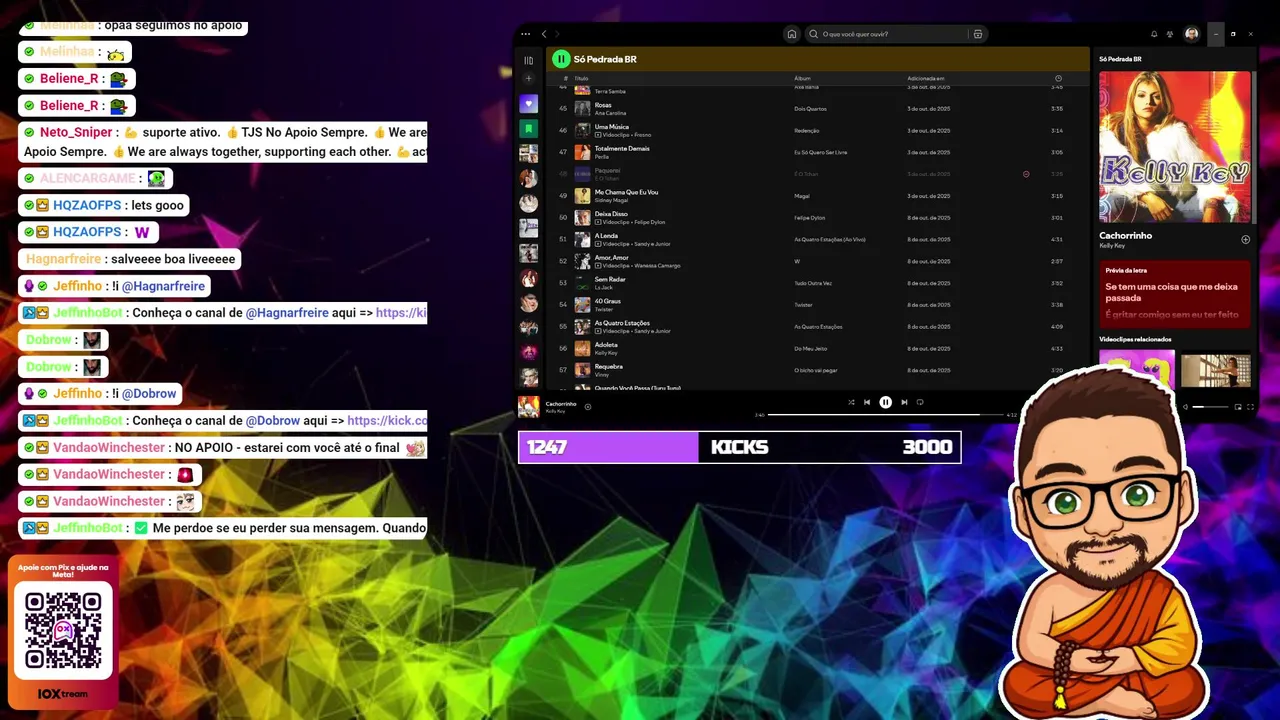1280x720 pixels.
Task: Add Cachorrinho via plus in right panel
Action: click(x=1245, y=239)
